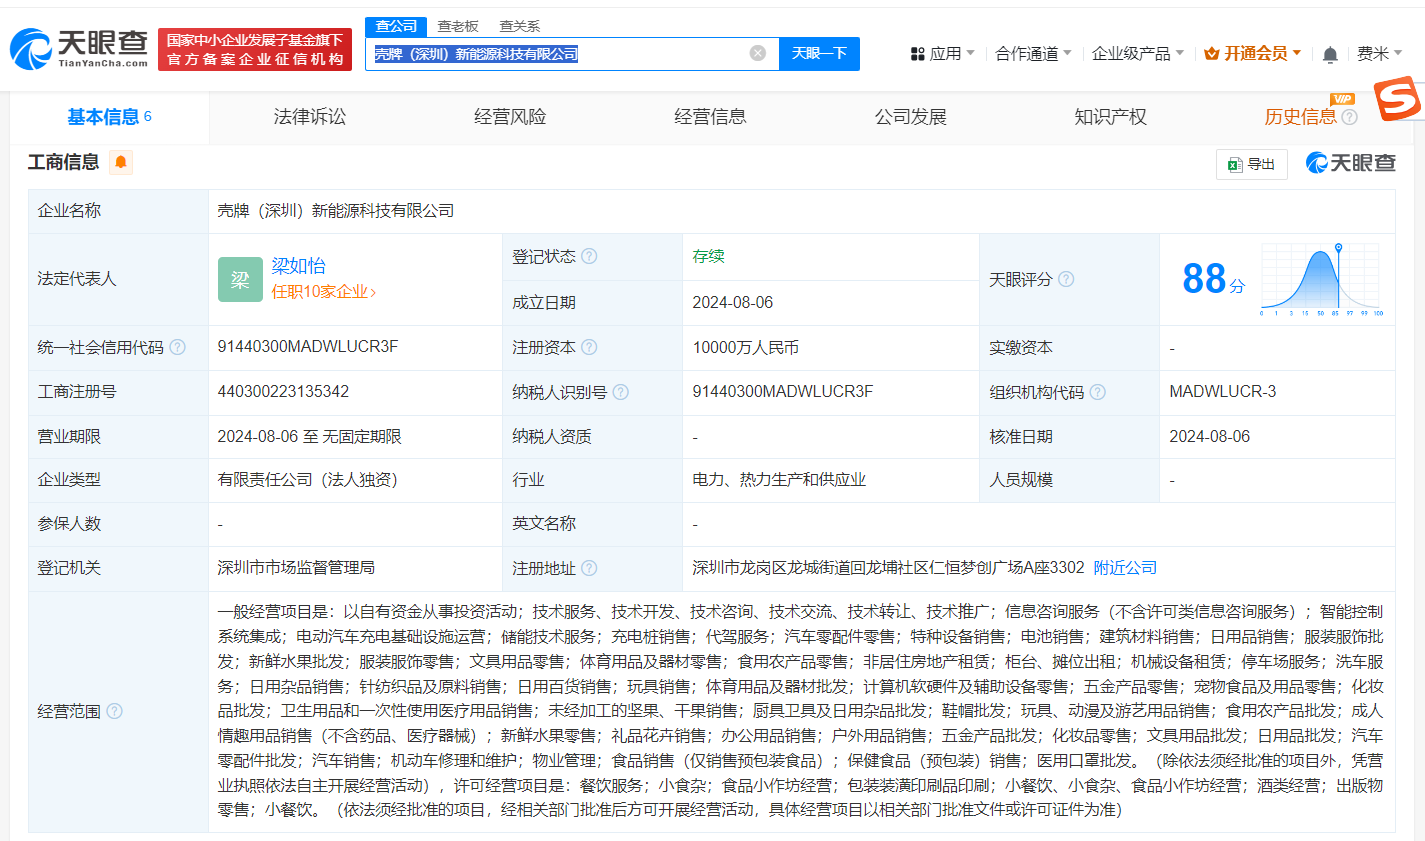The height and width of the screenshot is (841, 1425).
Task: Open the 企业级产品 dropdown
Action: (1137, 54)
